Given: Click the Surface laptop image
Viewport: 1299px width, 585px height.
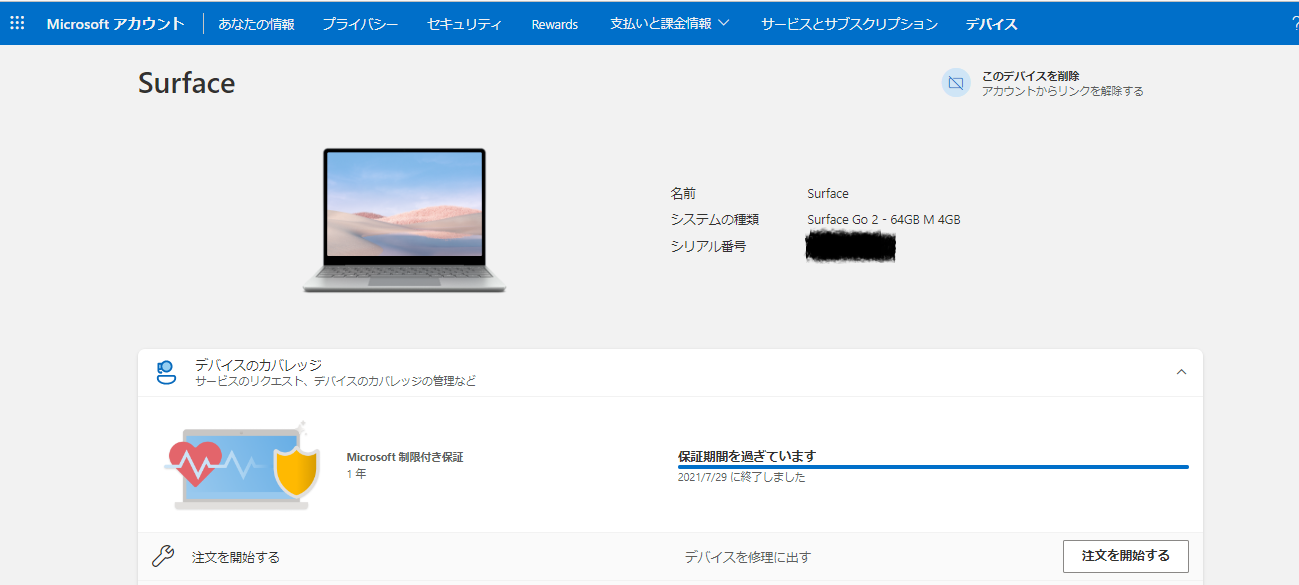Looking at the screenshot, I should [x=404, y=220].
